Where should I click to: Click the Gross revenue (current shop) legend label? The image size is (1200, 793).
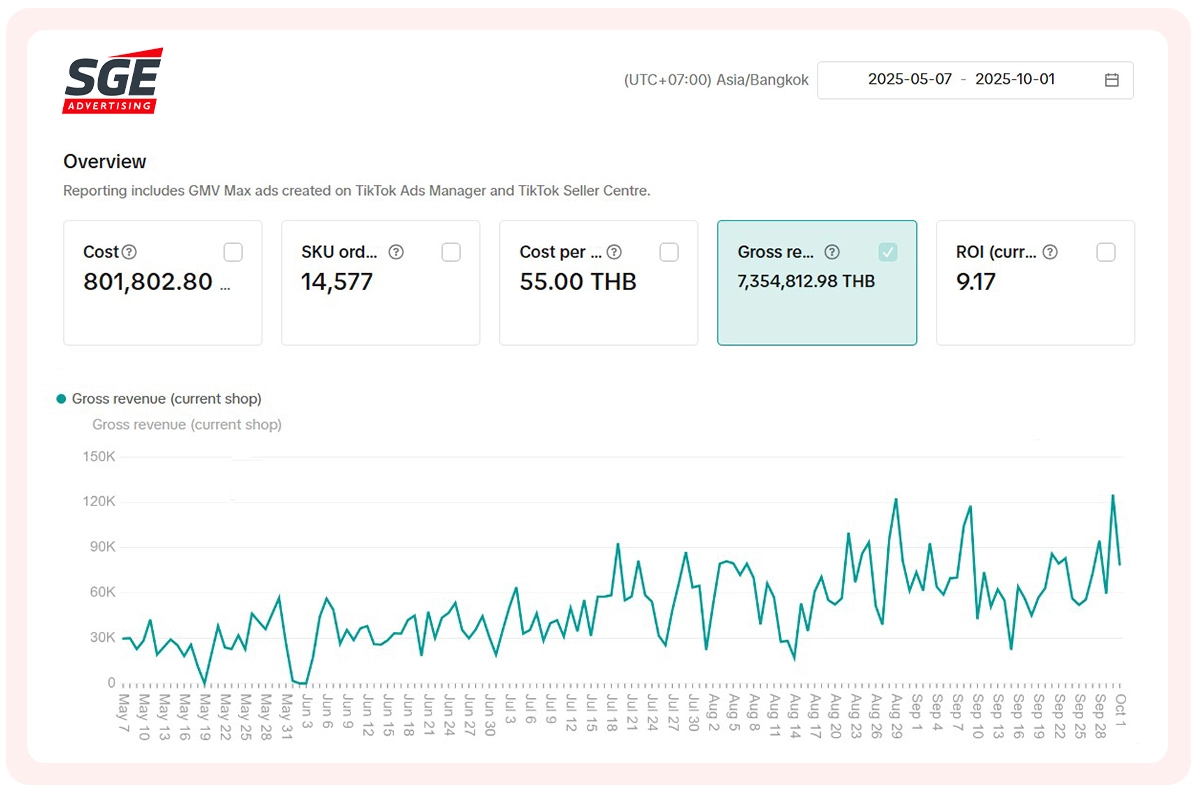[166, 399]
